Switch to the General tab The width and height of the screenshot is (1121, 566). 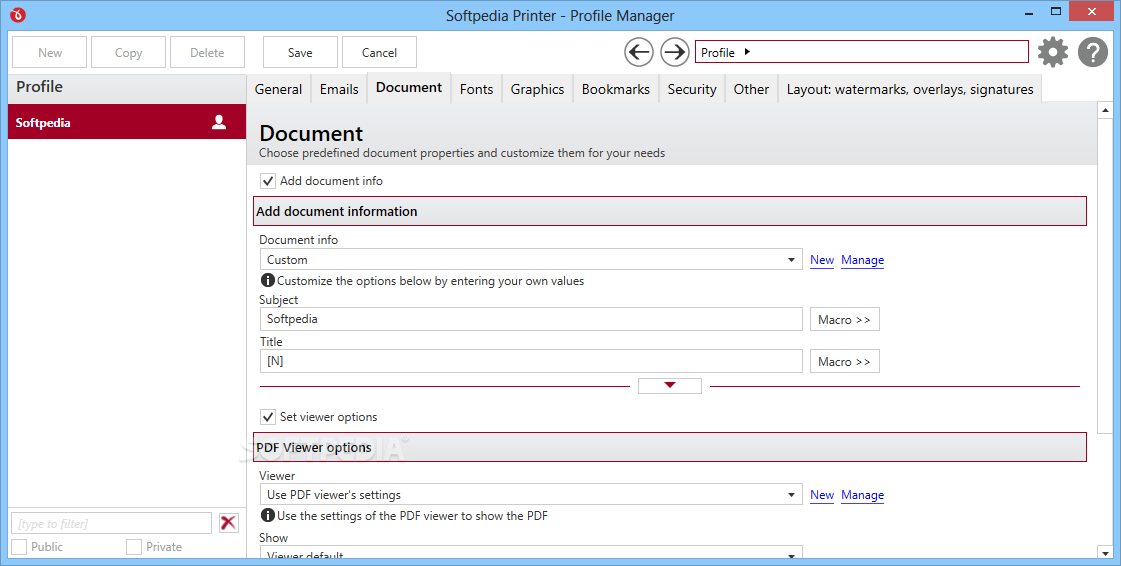pos(278,89)
